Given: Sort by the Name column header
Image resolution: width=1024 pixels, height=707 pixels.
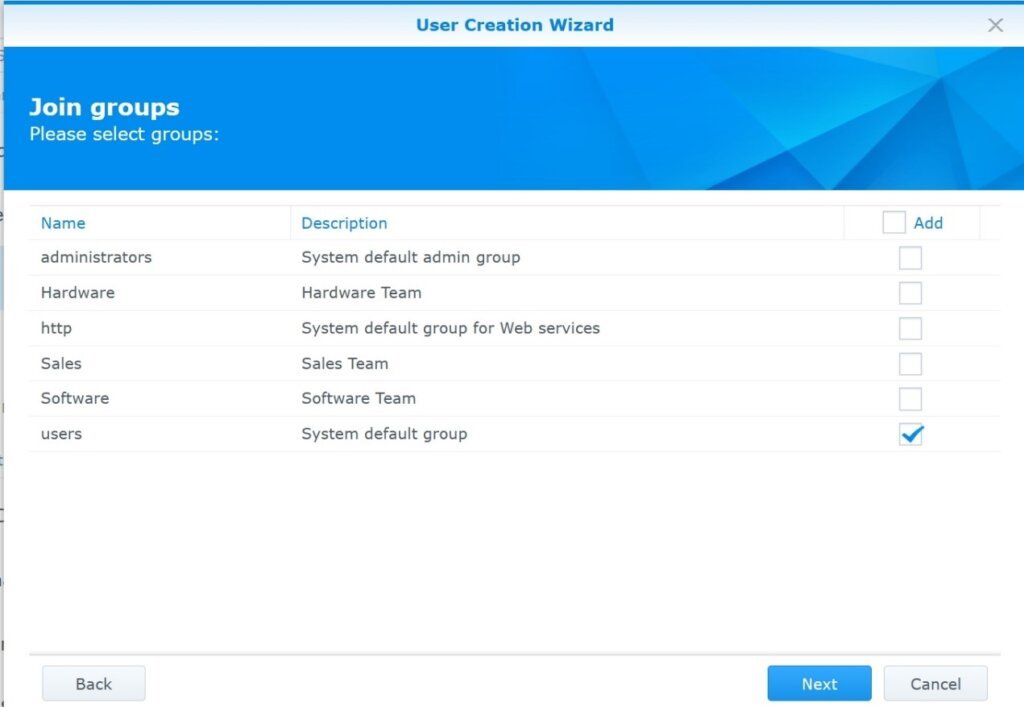Looking at the screenshot, I should point(63,223).
